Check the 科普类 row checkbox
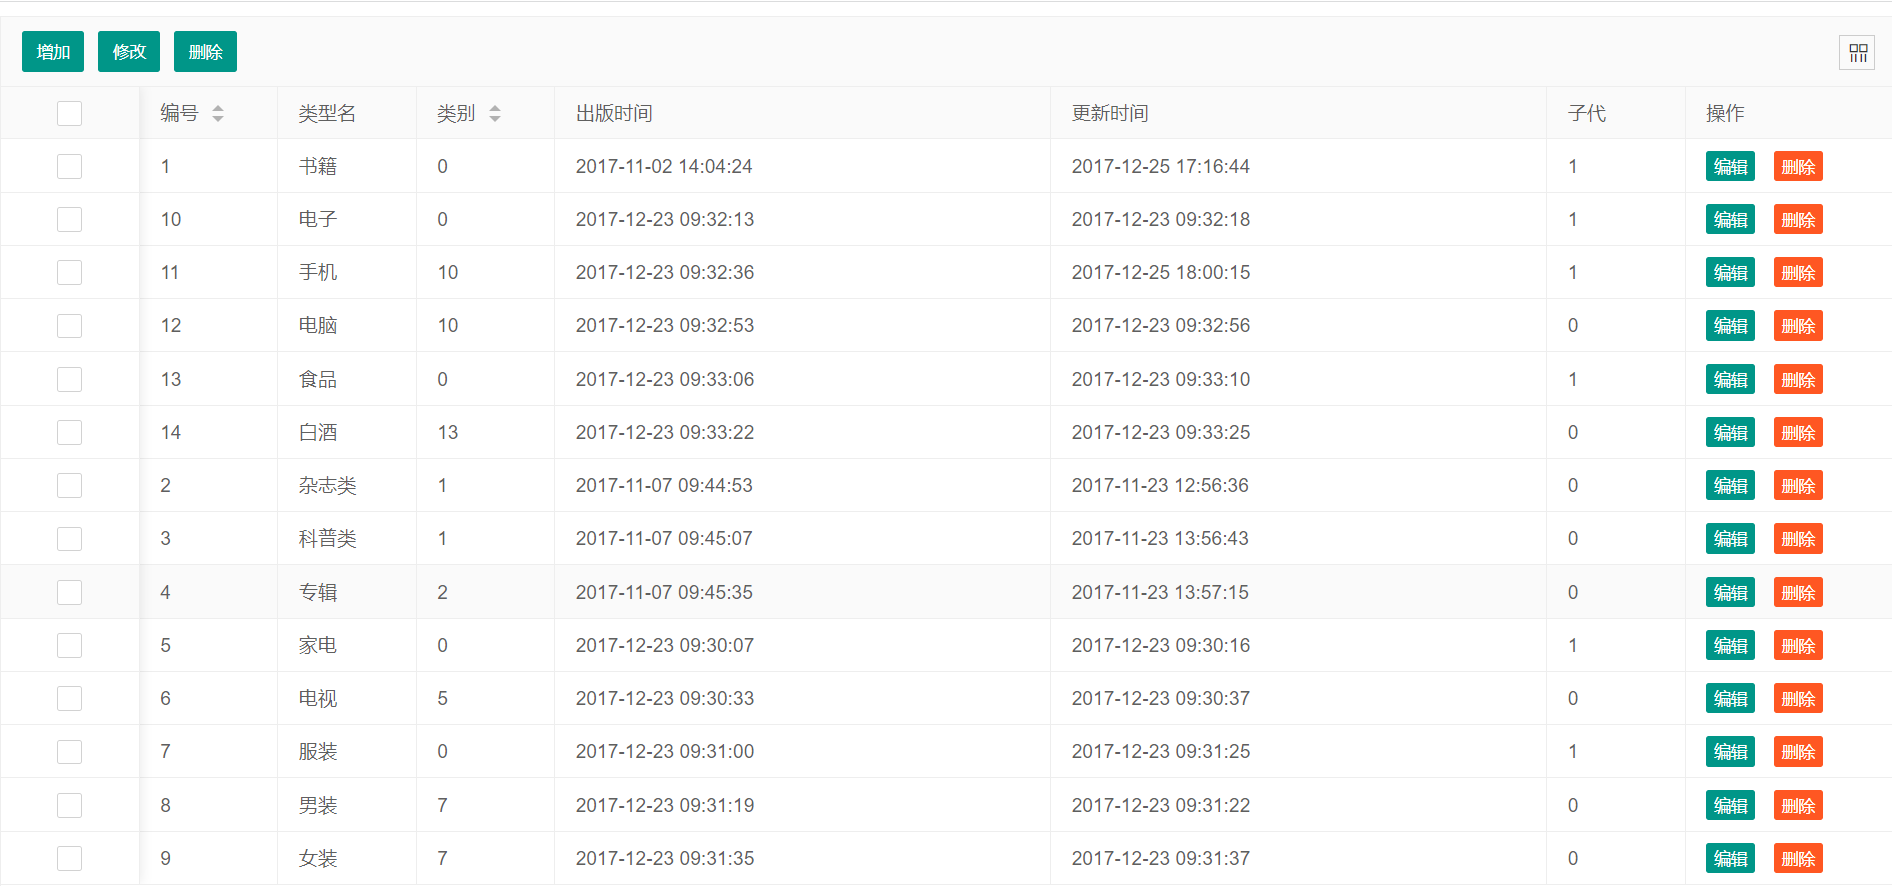 (x=70, y=538)
